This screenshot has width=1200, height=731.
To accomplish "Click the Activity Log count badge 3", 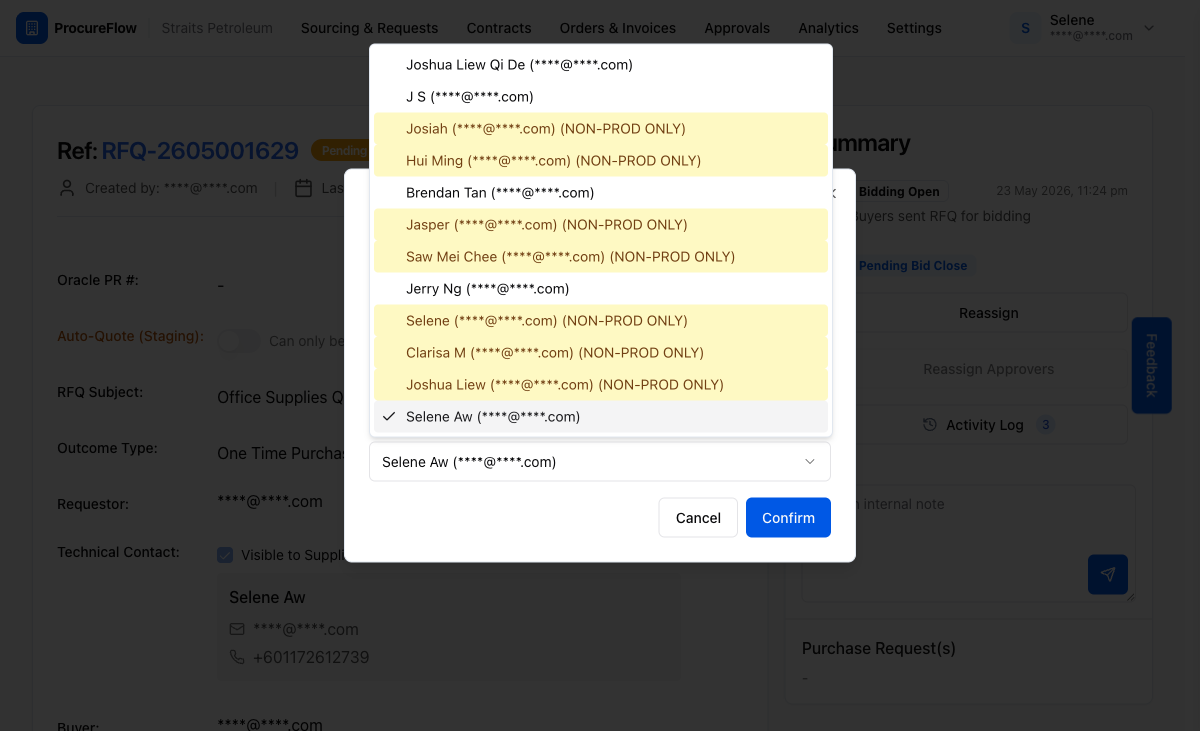I will tap(1046, 425).
